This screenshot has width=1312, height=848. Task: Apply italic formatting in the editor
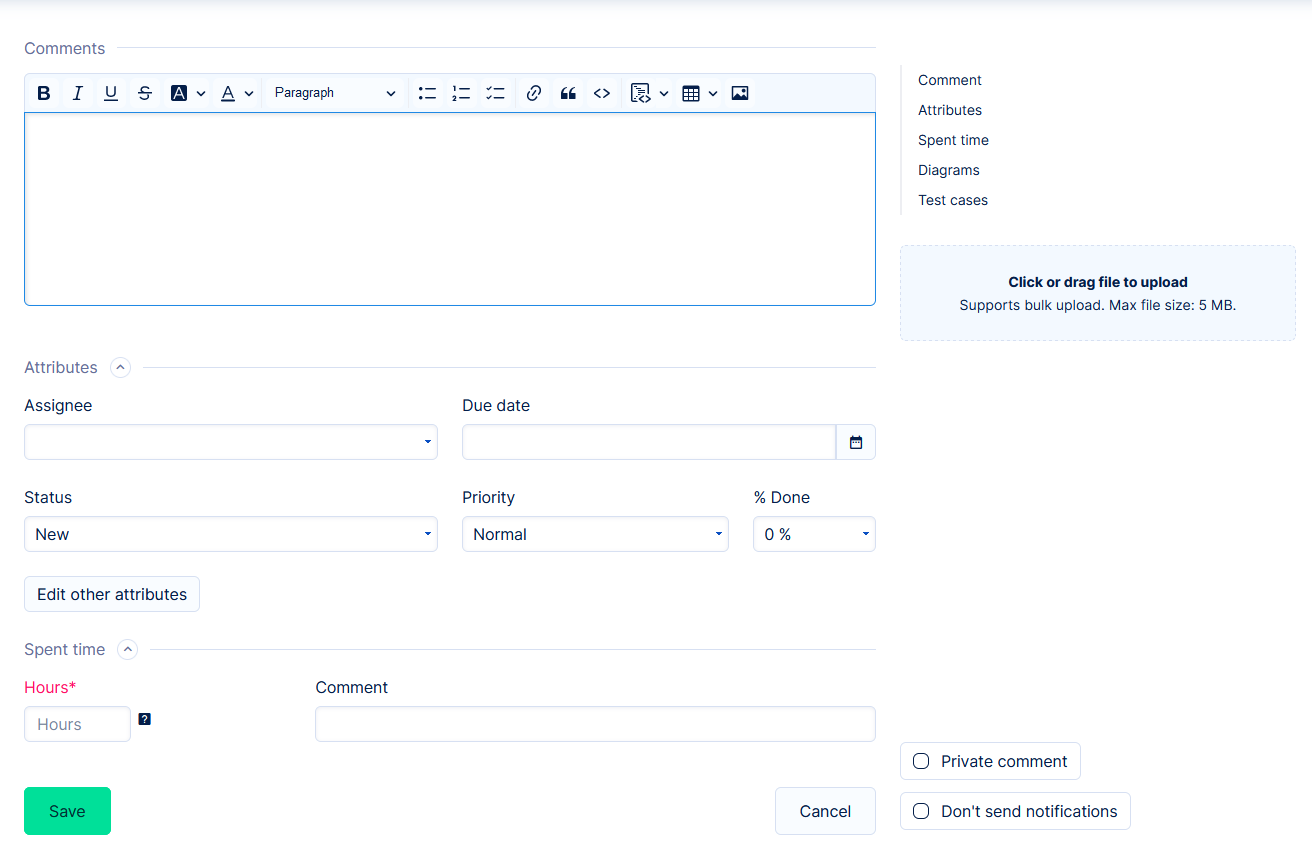pyautogui.click(x=77, y=93)
